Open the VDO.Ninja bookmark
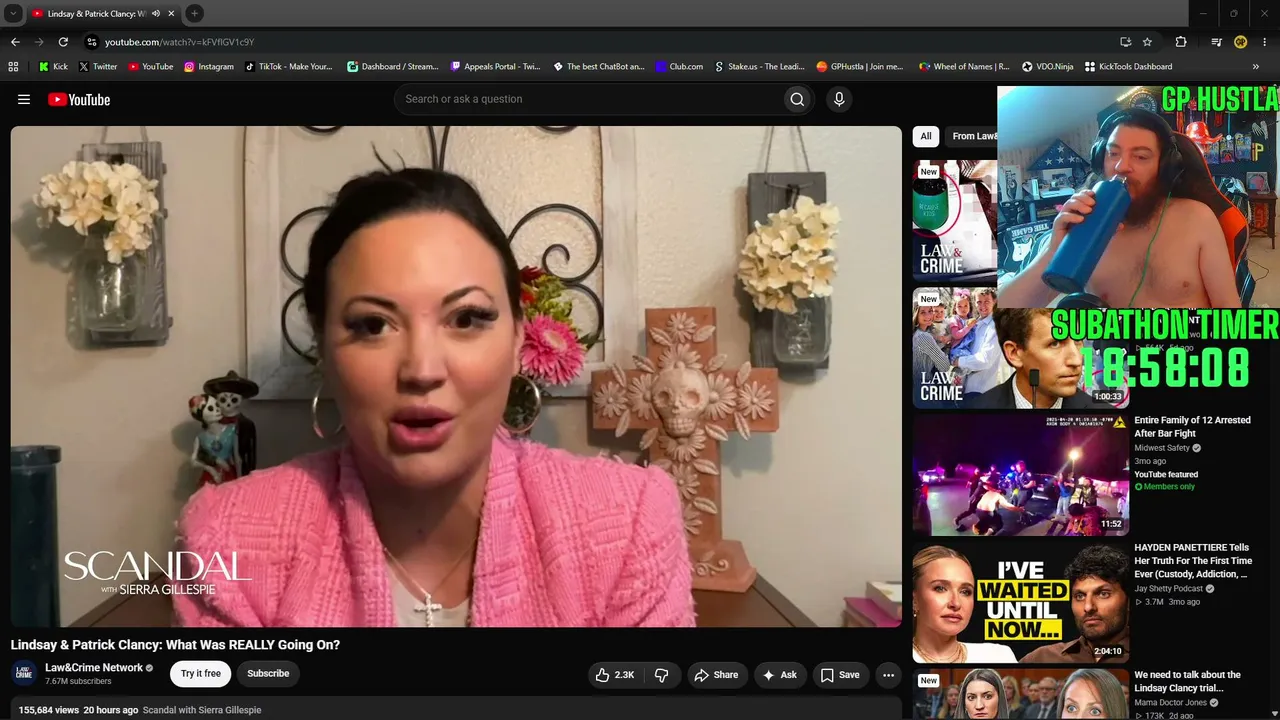Image resolution: width=1280 pixels, height=720 pixels. point(1047,67)
